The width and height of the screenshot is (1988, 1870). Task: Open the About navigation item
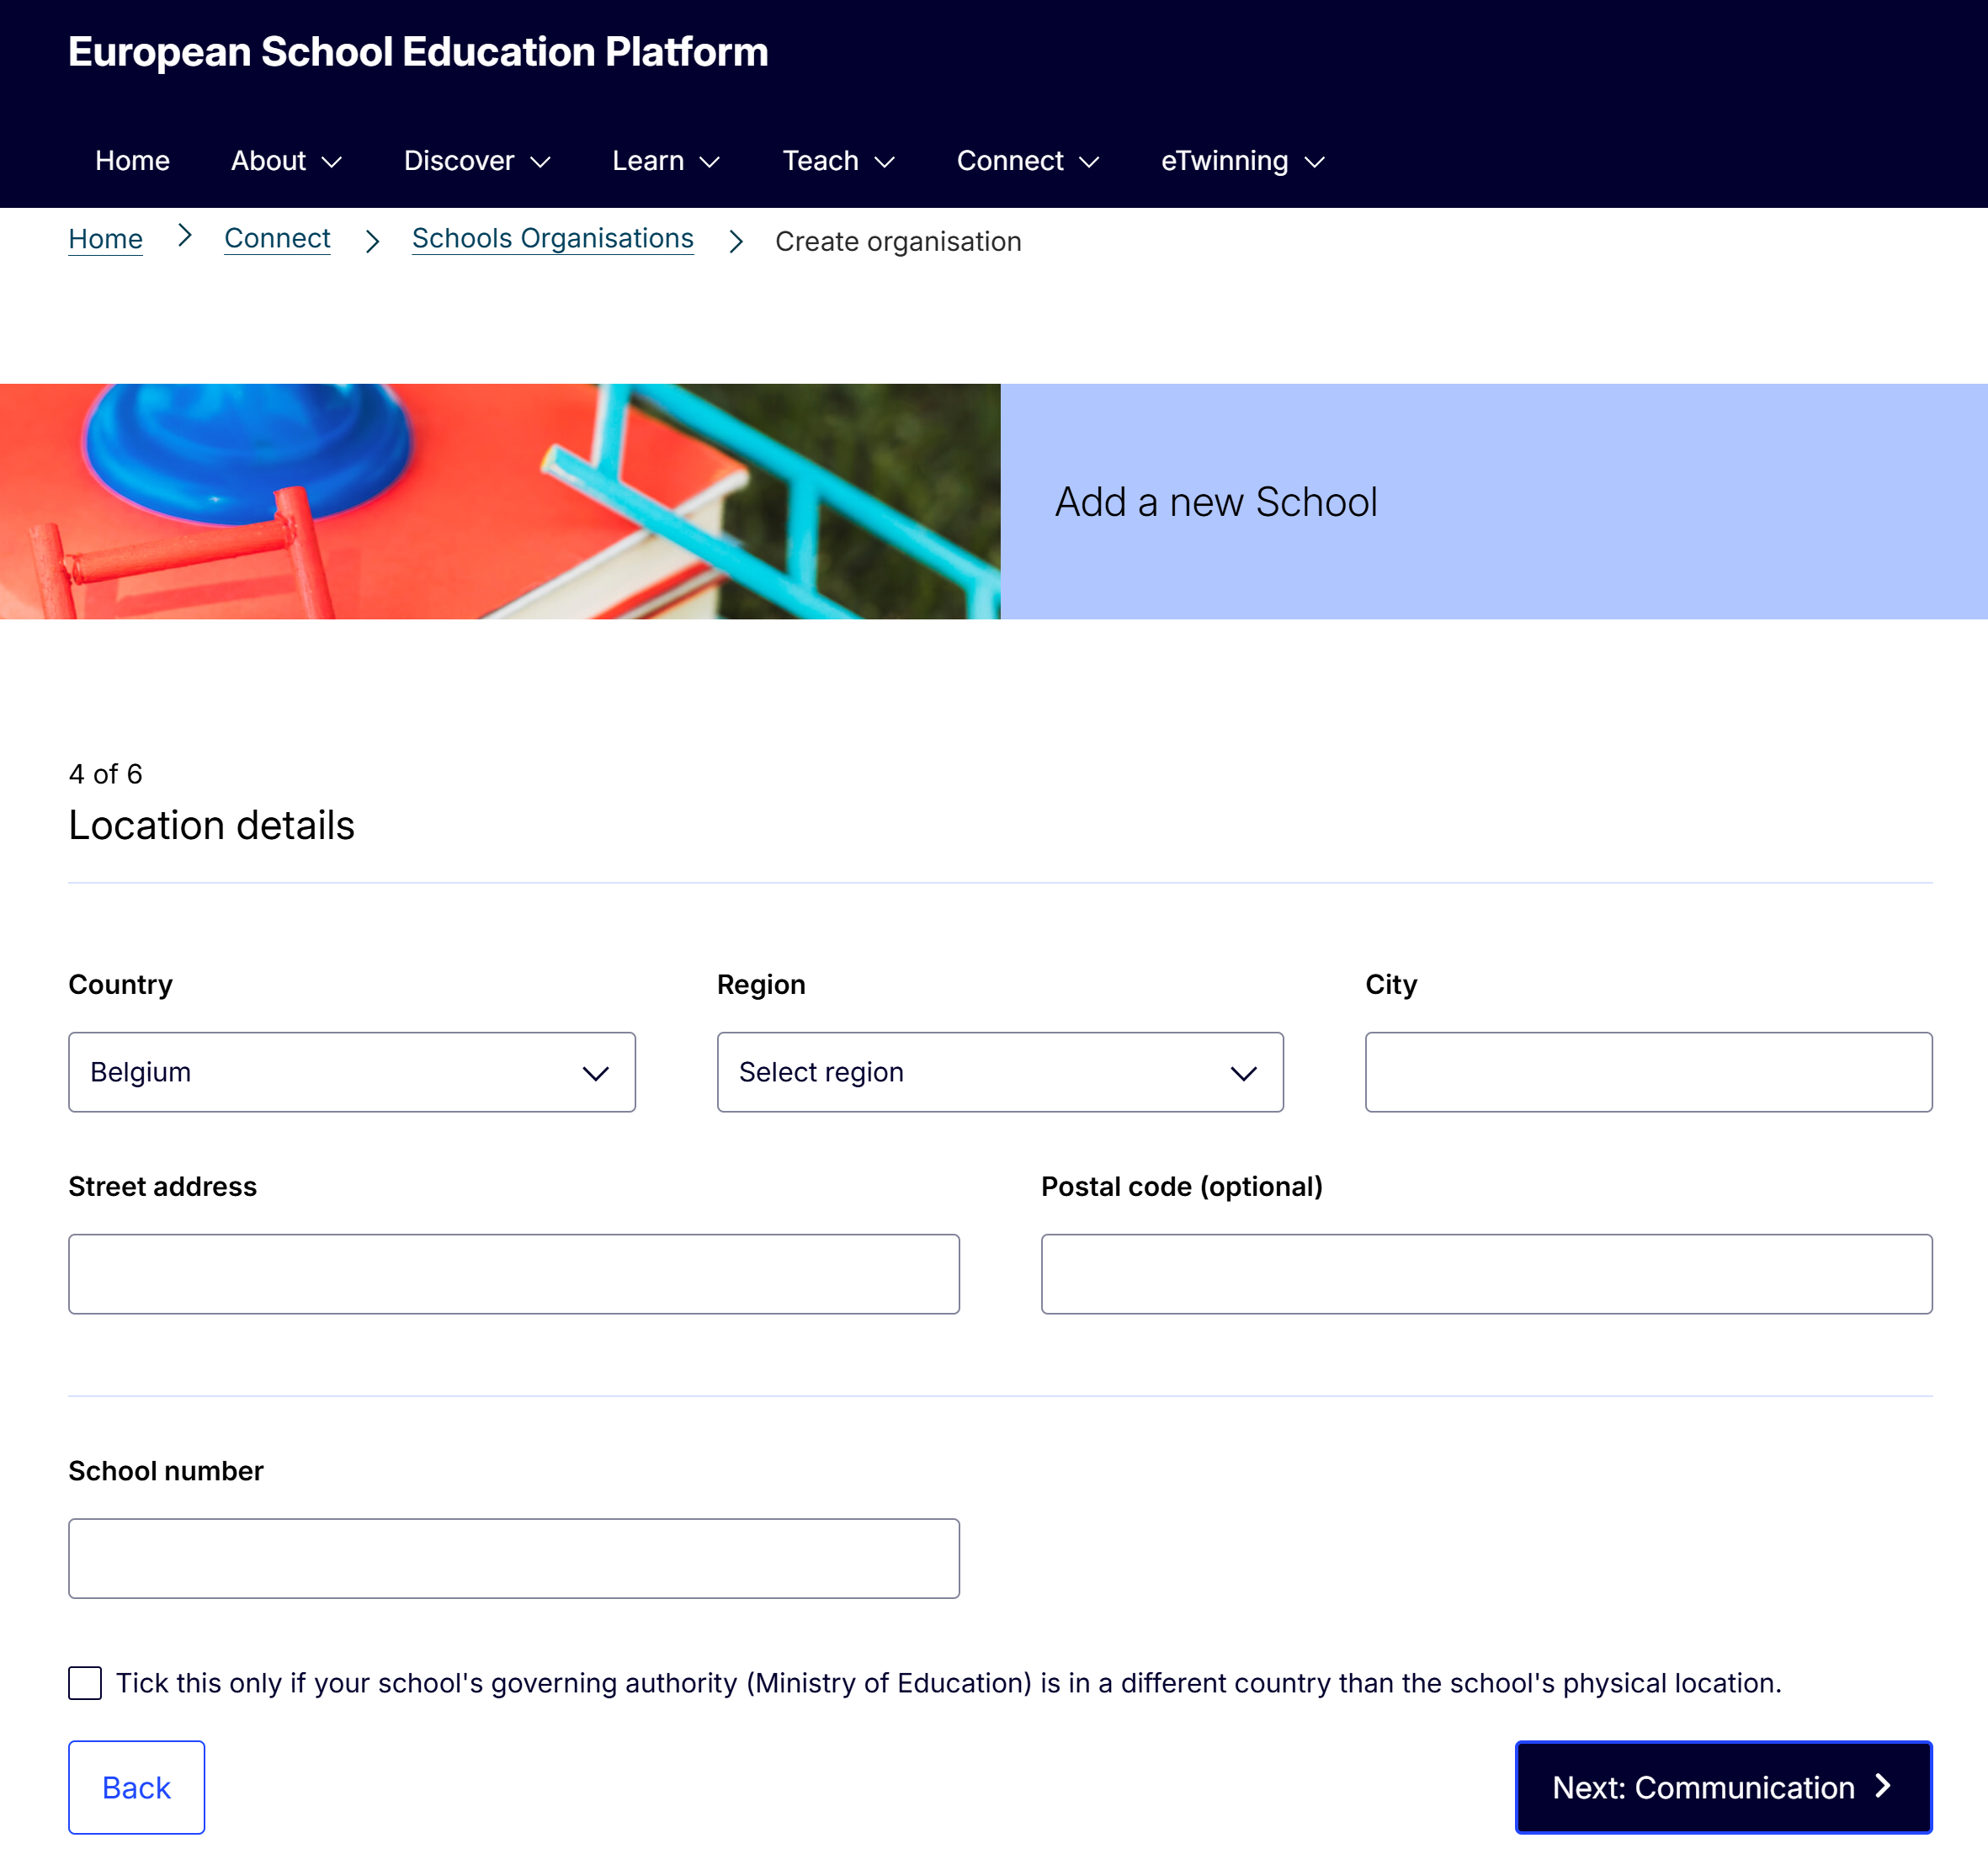tap(268, 161)
